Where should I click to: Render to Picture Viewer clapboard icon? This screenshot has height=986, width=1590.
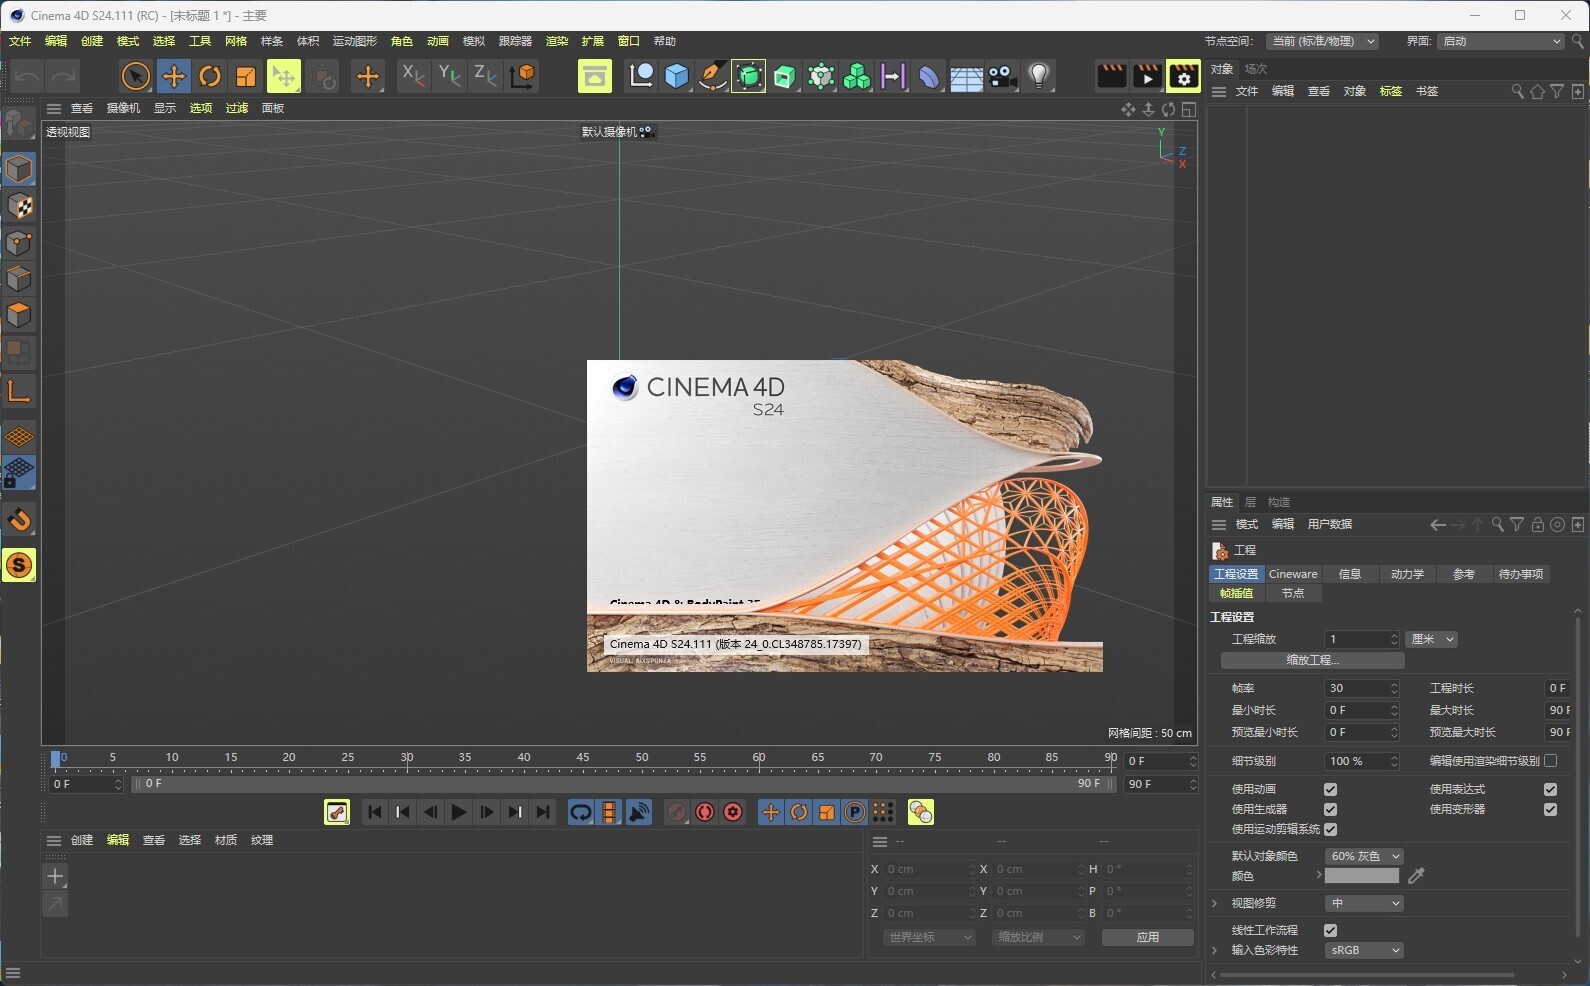click(x=1147, y=76)
